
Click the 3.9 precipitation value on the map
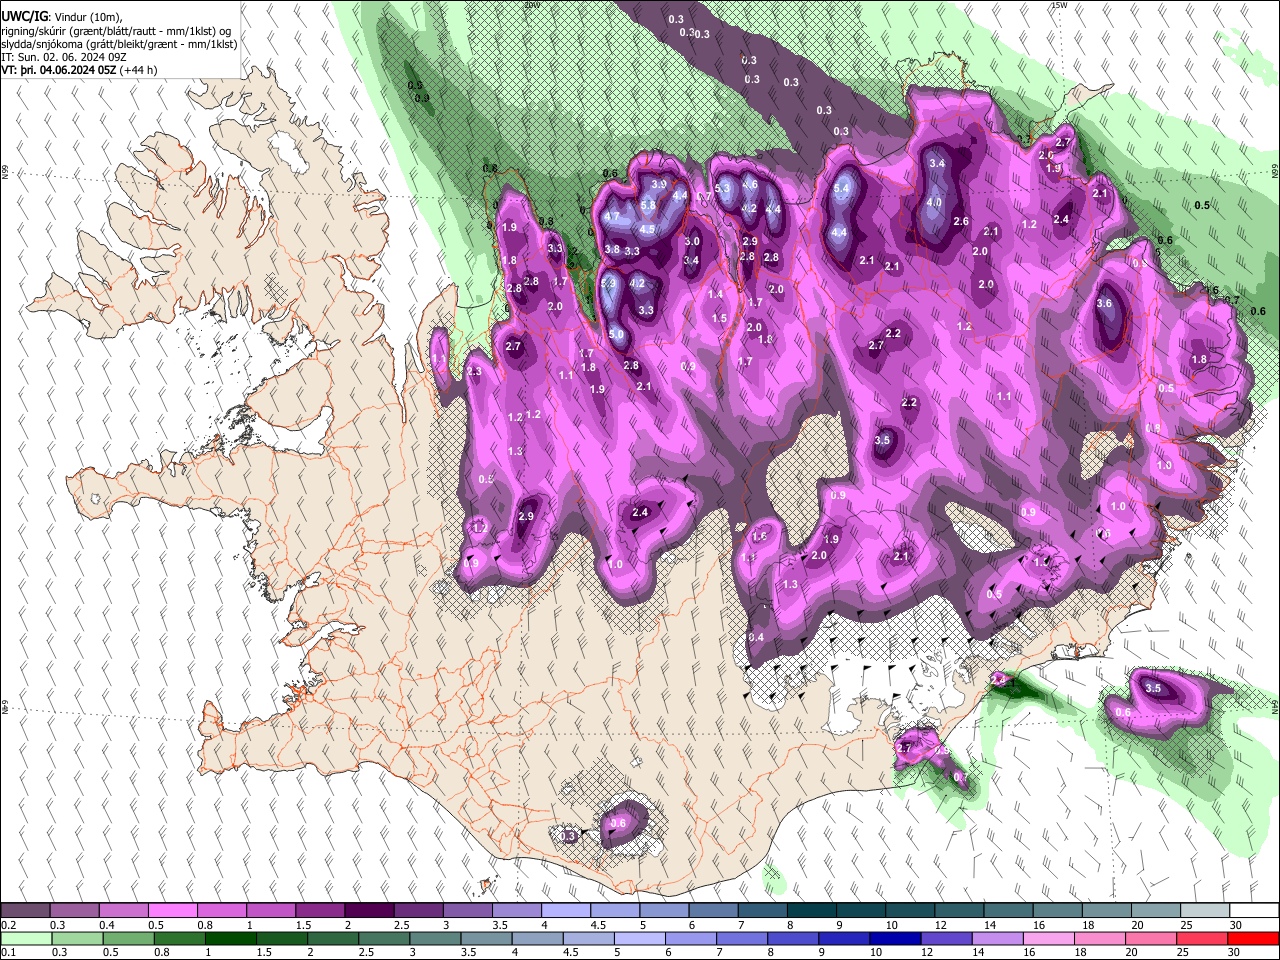659,185
